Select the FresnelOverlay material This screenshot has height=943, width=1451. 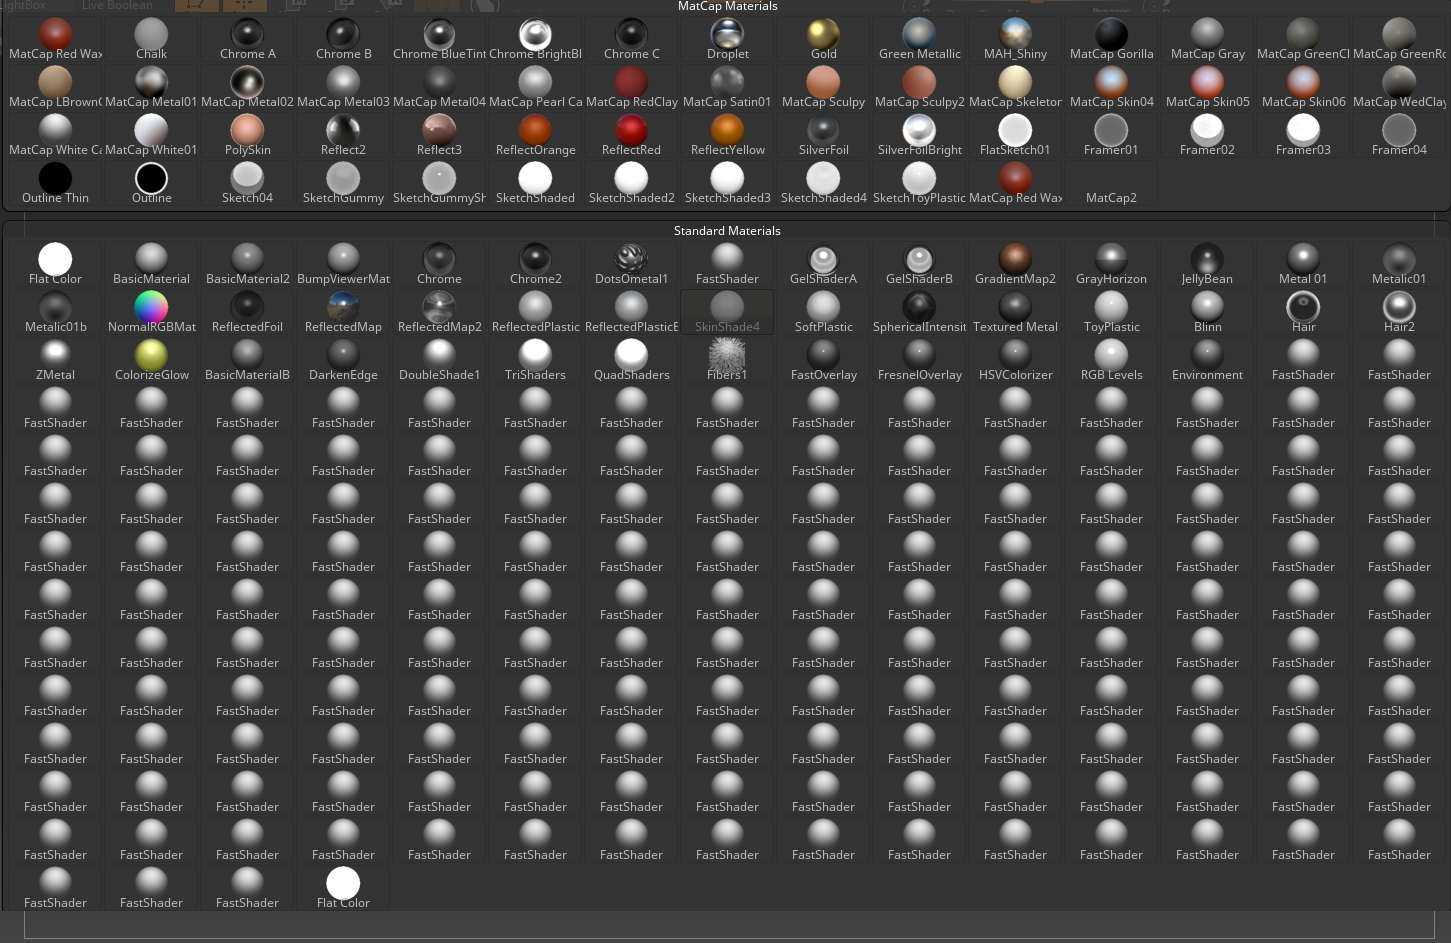(919, 360)
